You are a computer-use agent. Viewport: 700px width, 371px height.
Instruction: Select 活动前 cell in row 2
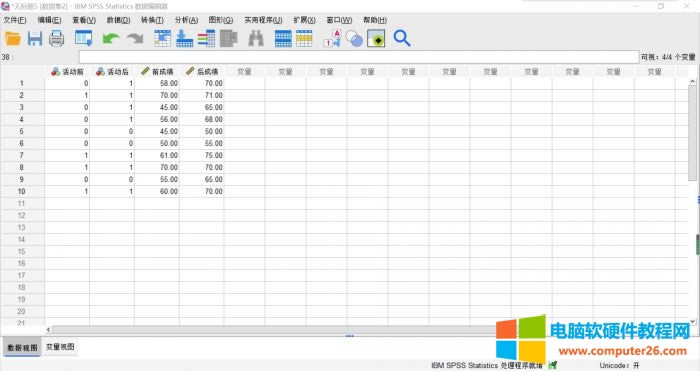(x=67, y=96)
